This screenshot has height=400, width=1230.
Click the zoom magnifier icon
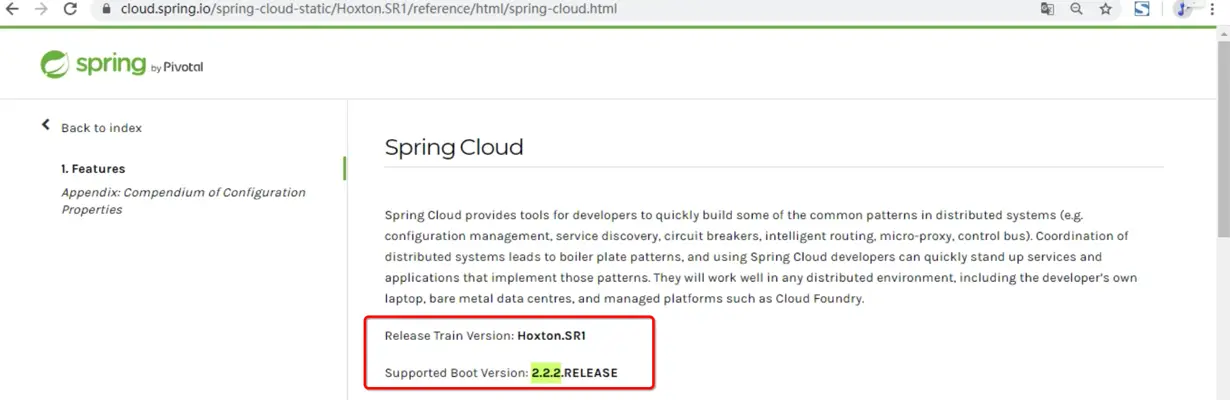click(1076, 9)
